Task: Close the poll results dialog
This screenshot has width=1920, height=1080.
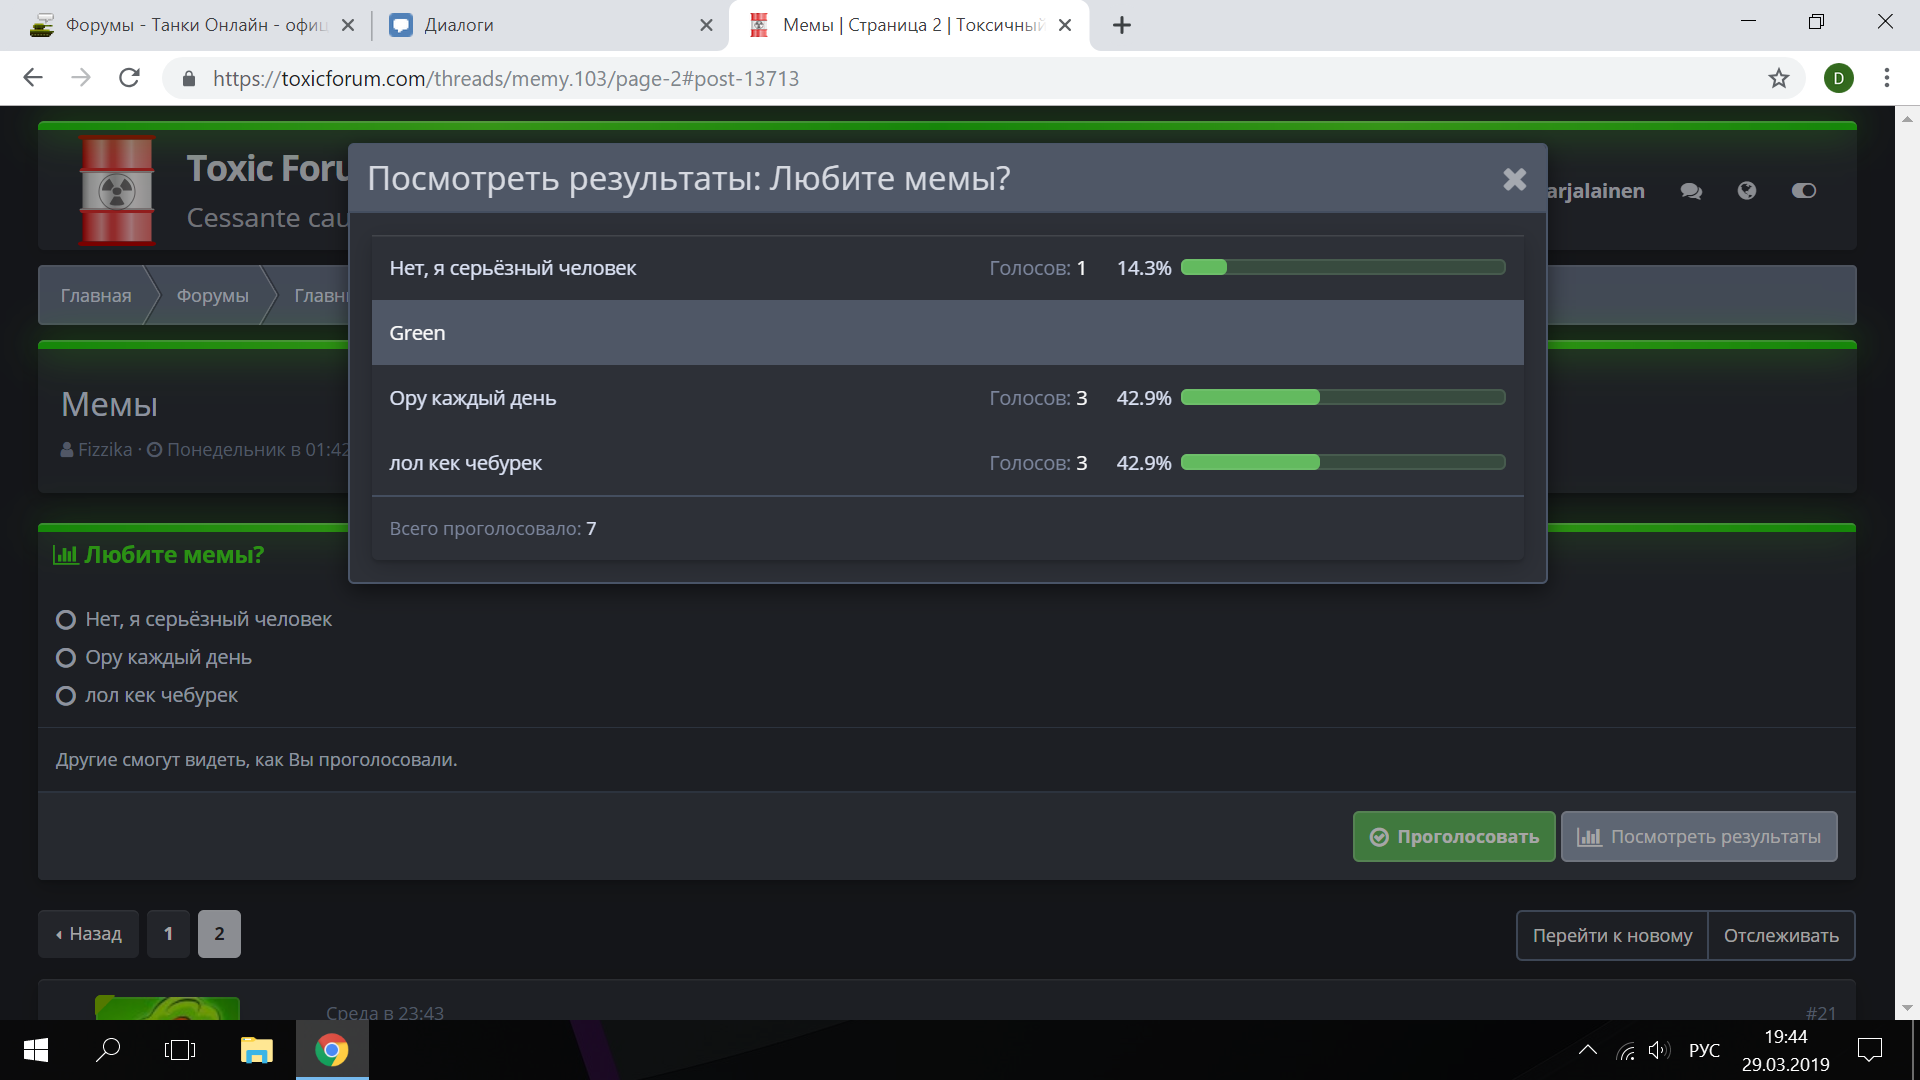Action: (x=1514, y=179)
